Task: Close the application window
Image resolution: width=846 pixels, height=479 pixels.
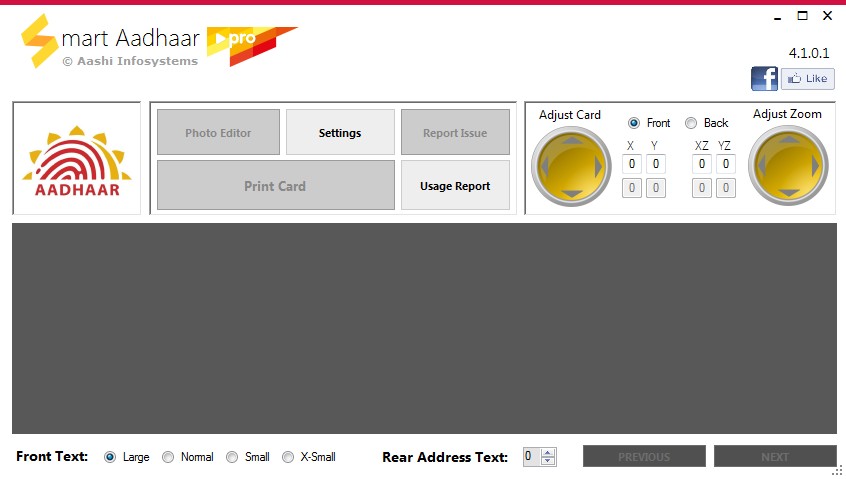Action: tap(828, 16)
